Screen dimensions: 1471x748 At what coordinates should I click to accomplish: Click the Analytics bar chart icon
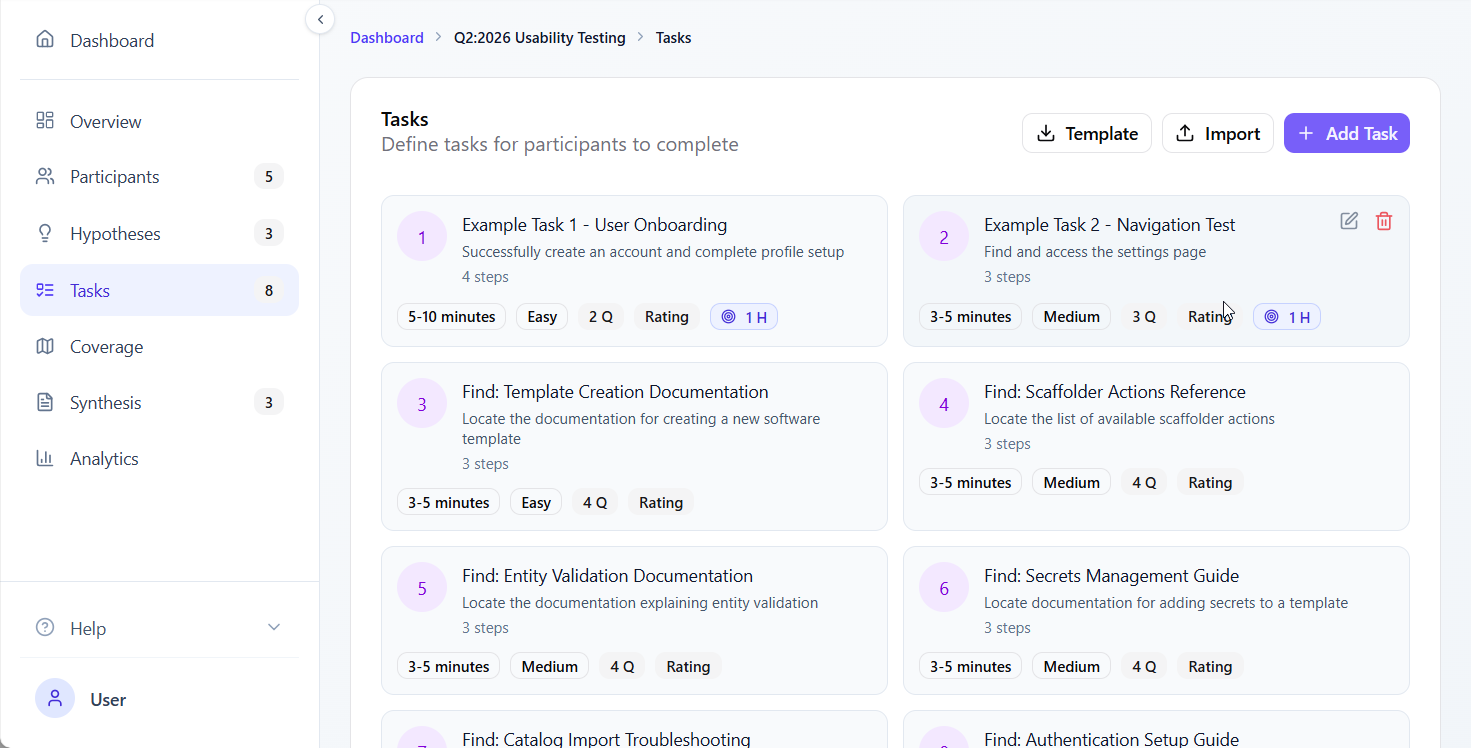[x=45, y=459]
